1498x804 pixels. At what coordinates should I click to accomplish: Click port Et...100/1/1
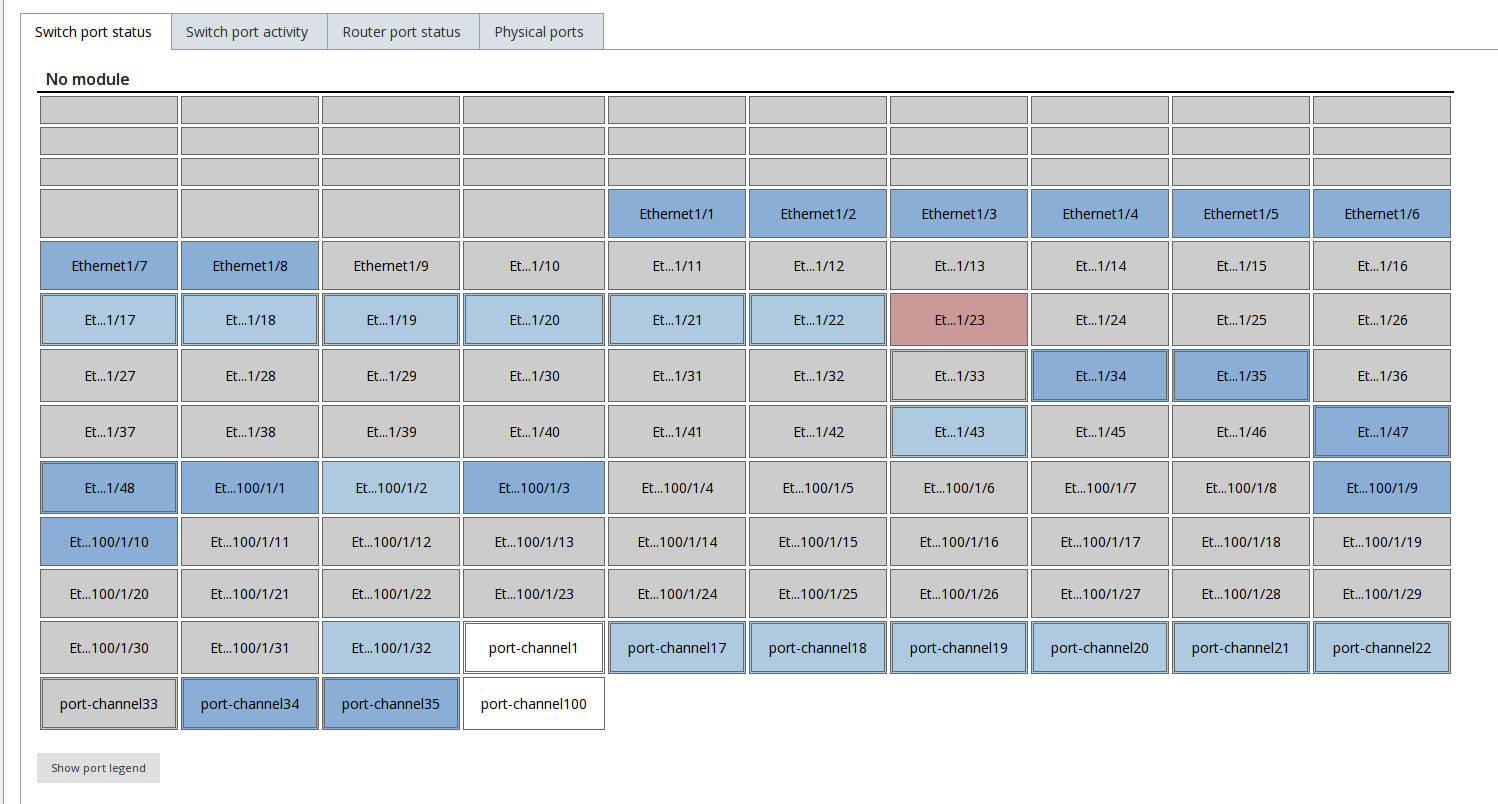coord(250,488)
